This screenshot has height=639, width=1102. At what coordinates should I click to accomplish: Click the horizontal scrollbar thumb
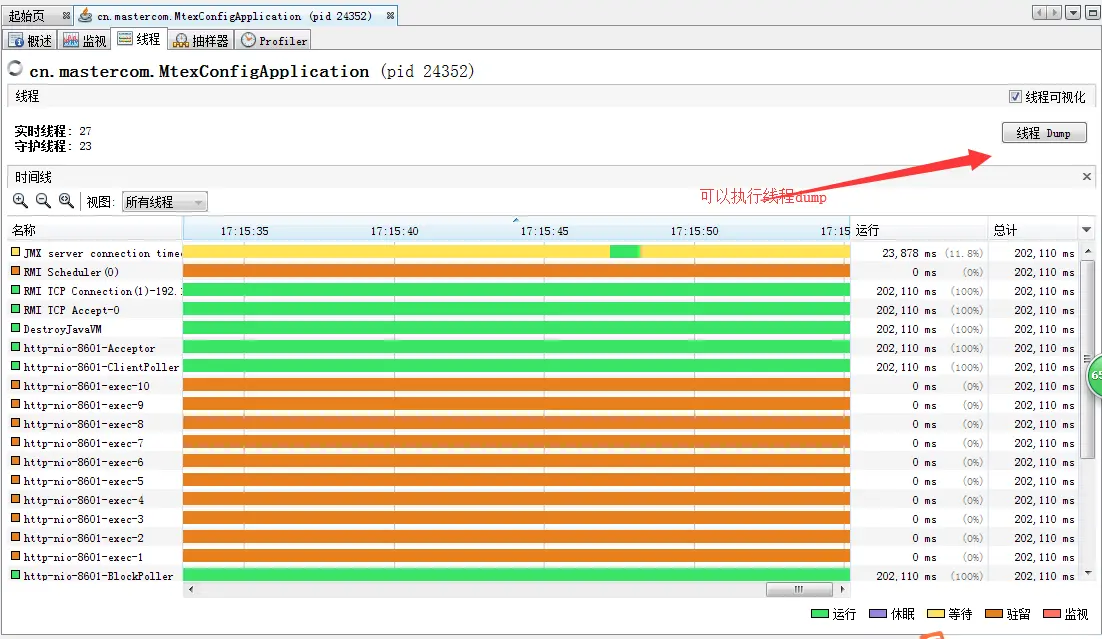(798, 589)
